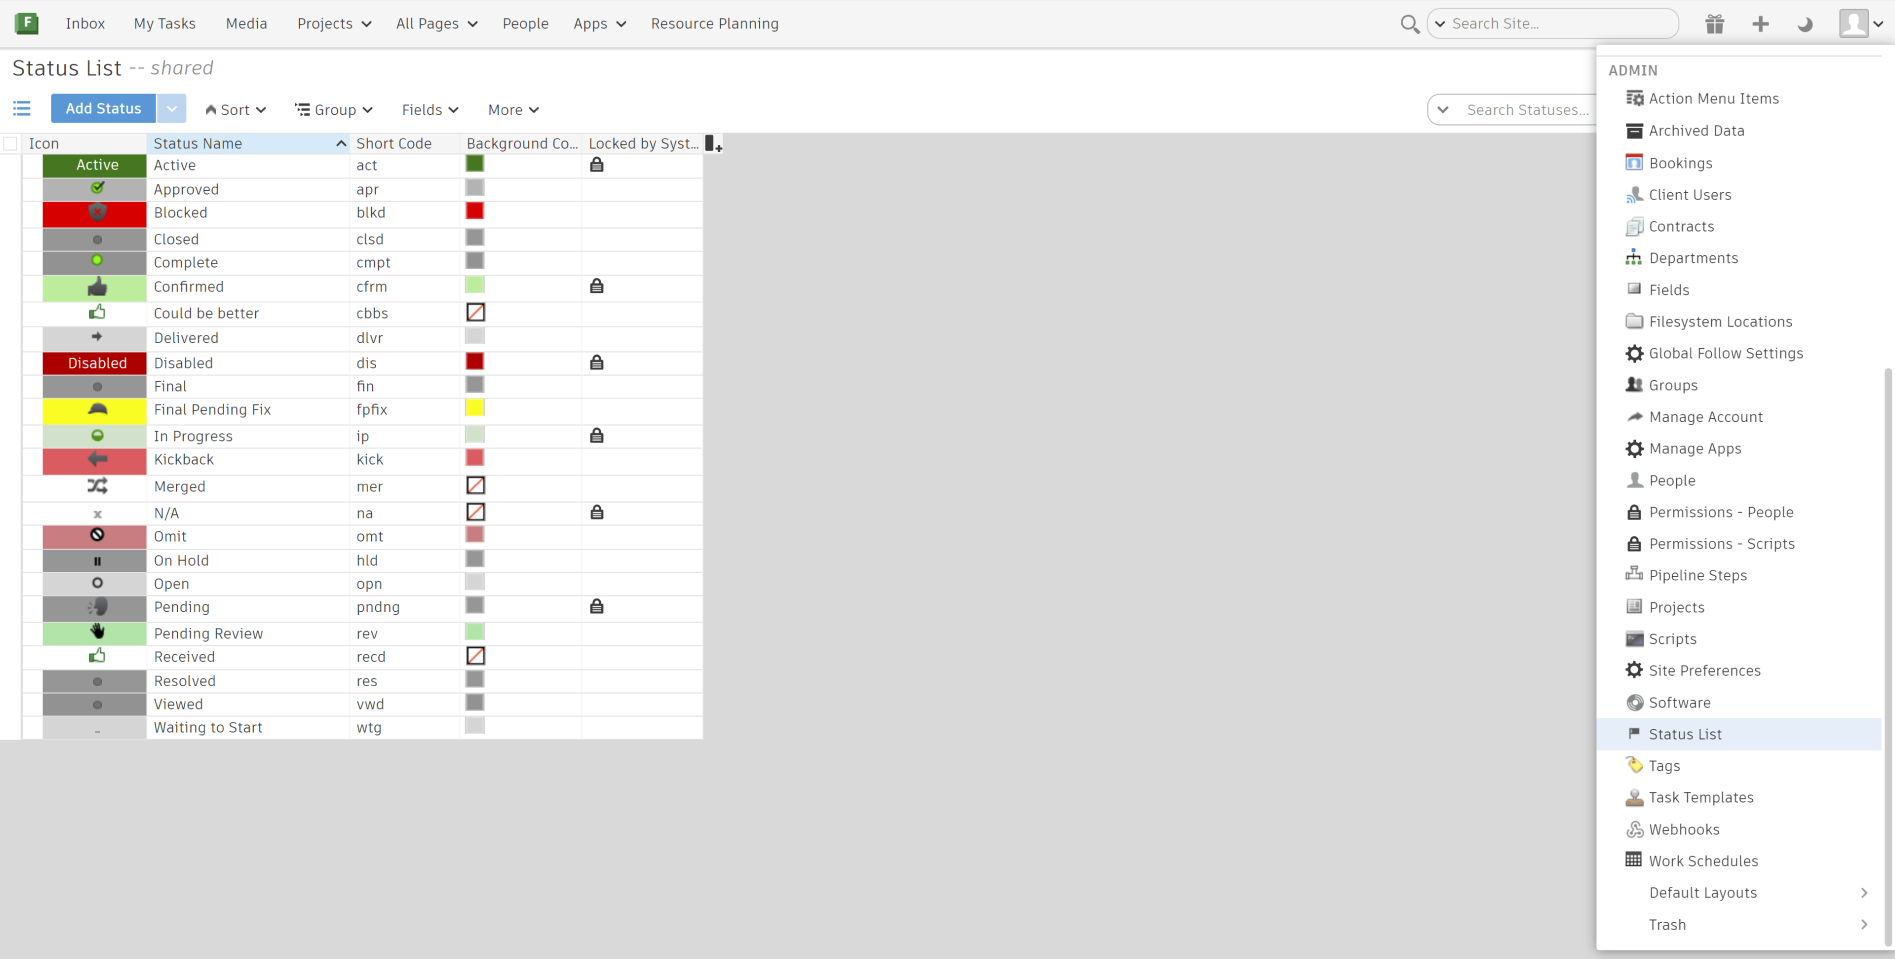Expand the All Pages navigation menu
The image size is (1895, 959).
click(x=437, y=24)
